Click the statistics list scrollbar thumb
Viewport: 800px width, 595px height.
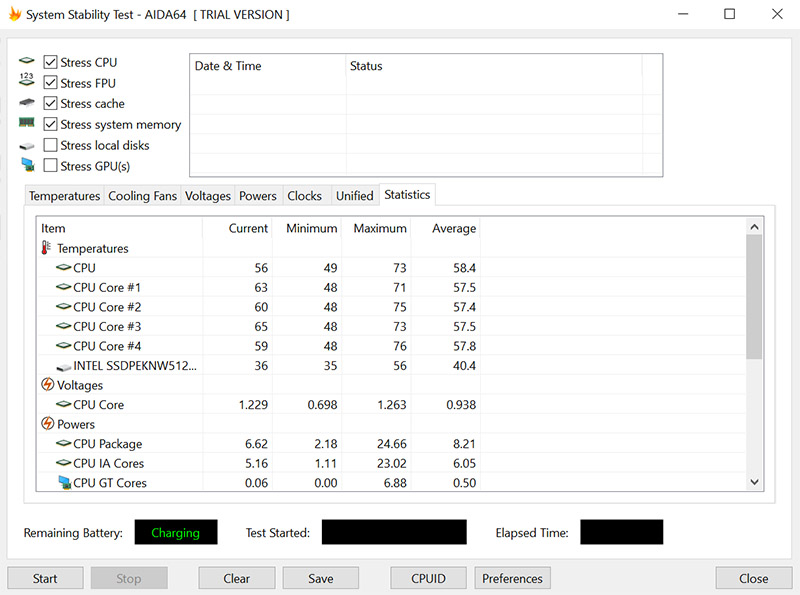tap(754, 297)
